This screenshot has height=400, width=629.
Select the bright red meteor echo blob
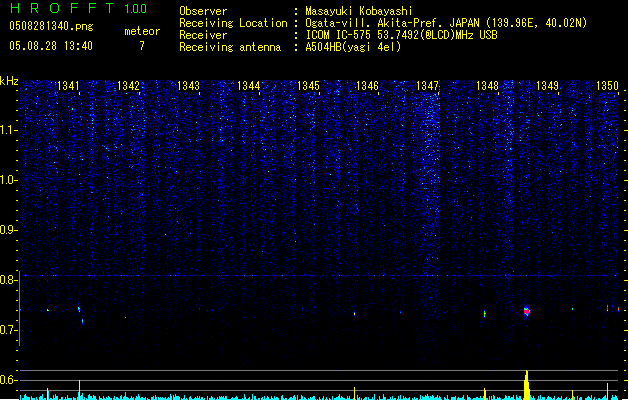click(527, 311)
